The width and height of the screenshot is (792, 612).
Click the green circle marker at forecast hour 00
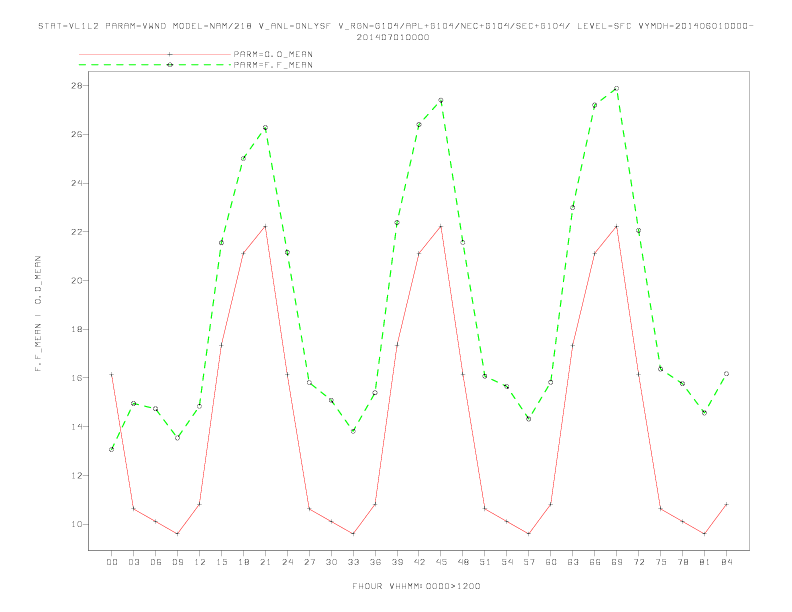click(112, 449)
